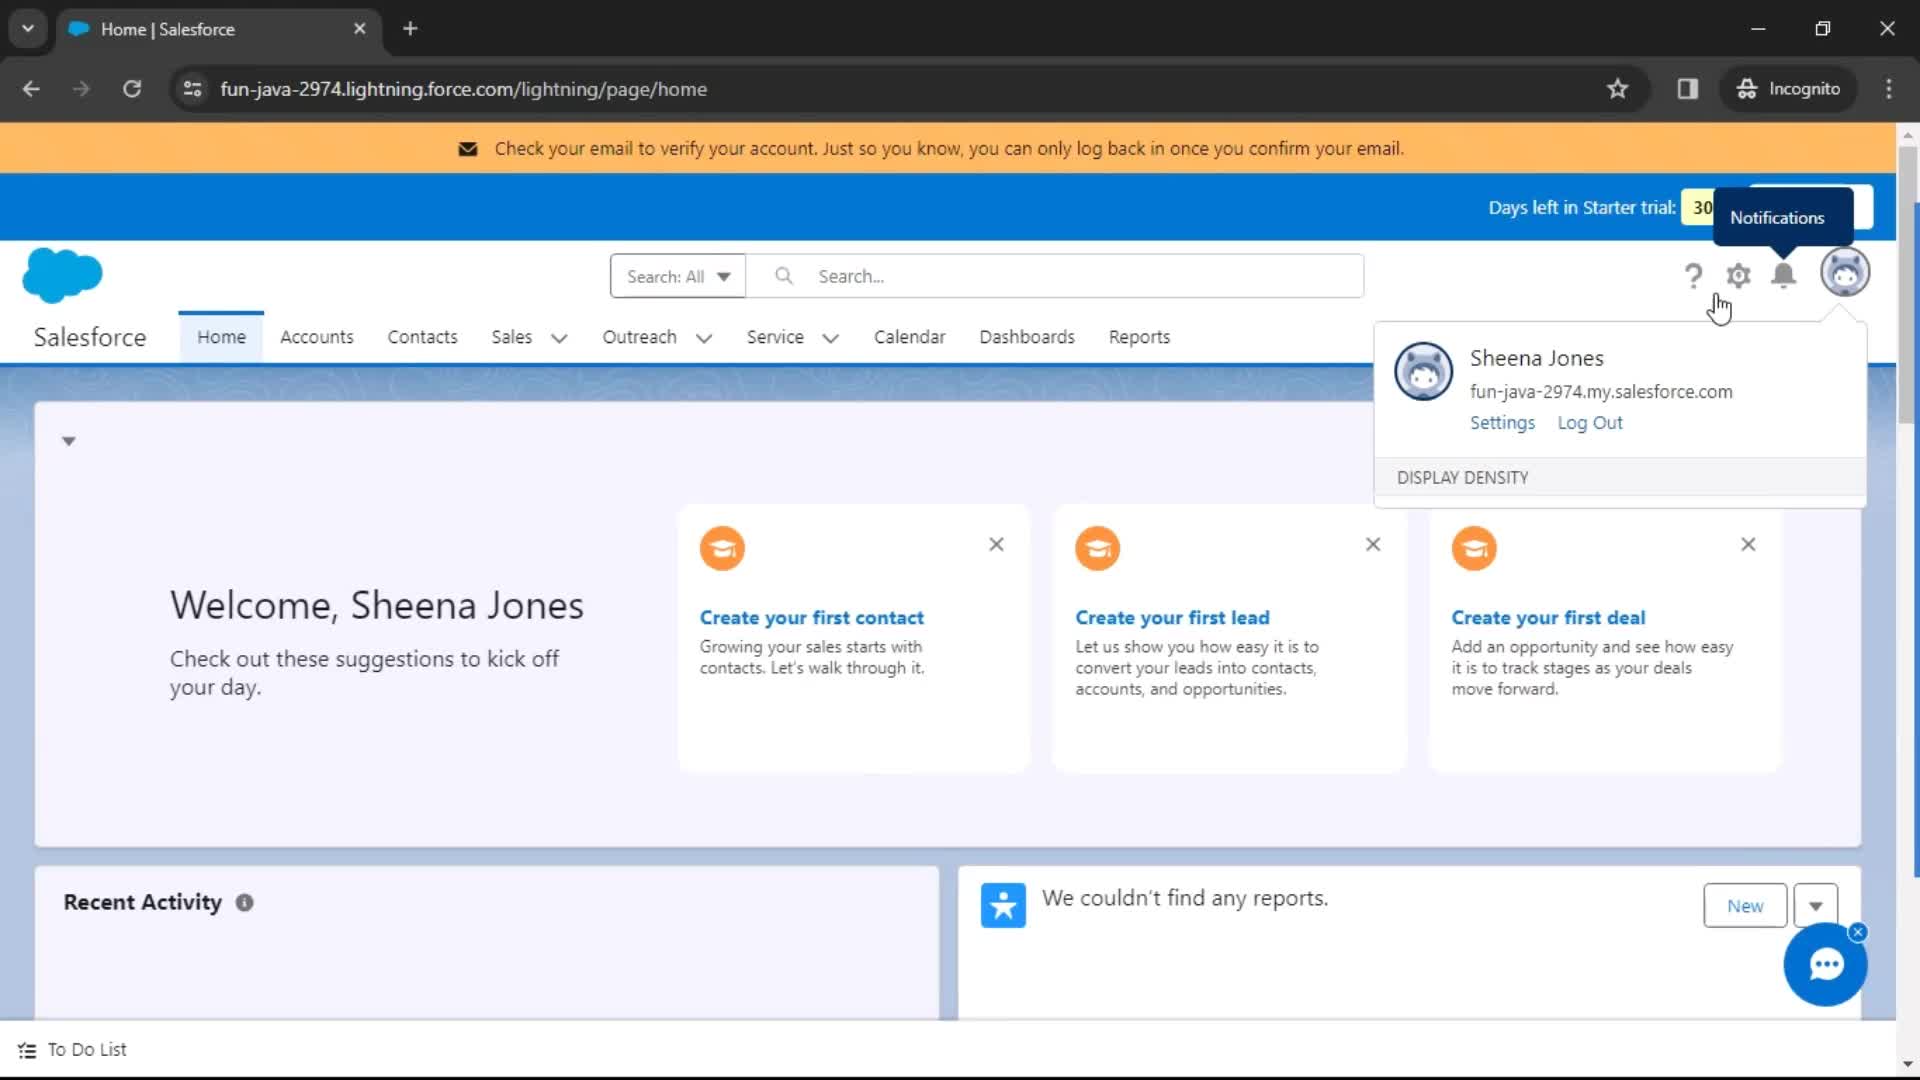Click the Incognito indicator
Viewport: 1920px width, 1080px height.
pyautogui.click(x=1789, y=89)
